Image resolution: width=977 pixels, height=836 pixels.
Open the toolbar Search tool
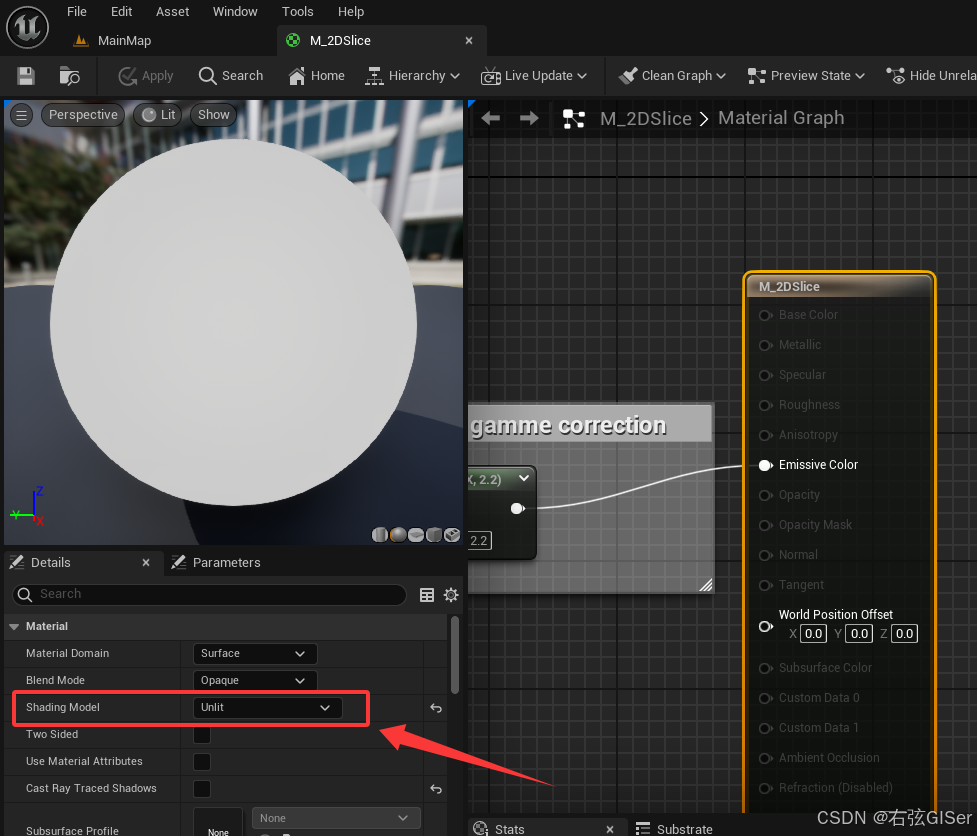231,76
